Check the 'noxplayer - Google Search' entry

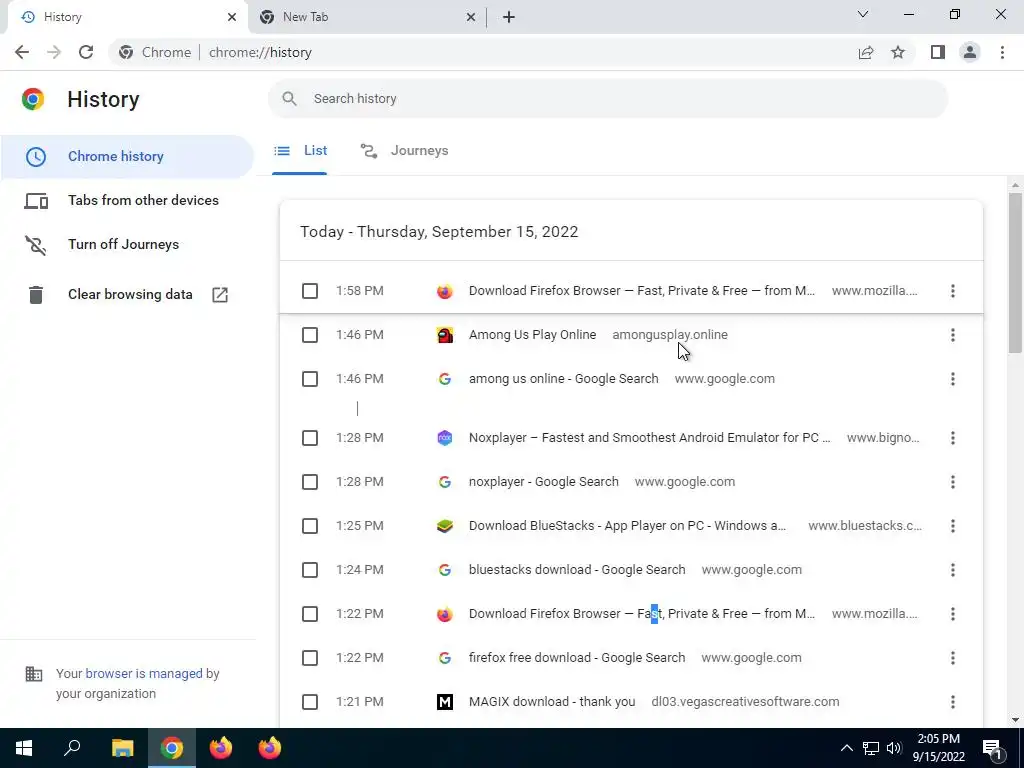tap(310, 482)
